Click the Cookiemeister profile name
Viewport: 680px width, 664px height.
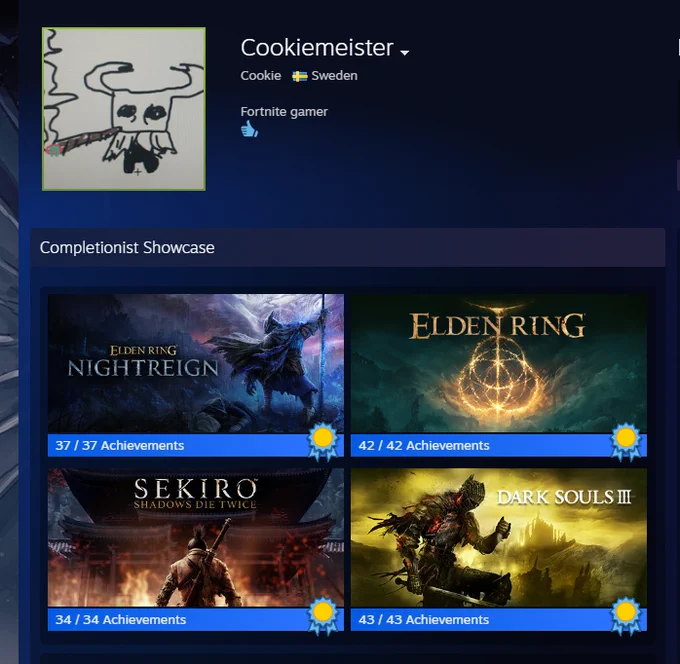pos(317,47)
